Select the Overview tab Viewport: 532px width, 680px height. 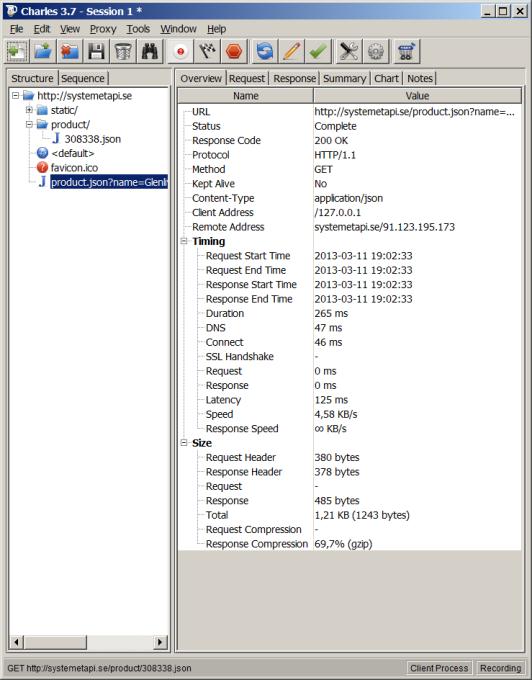coord(201,78)
